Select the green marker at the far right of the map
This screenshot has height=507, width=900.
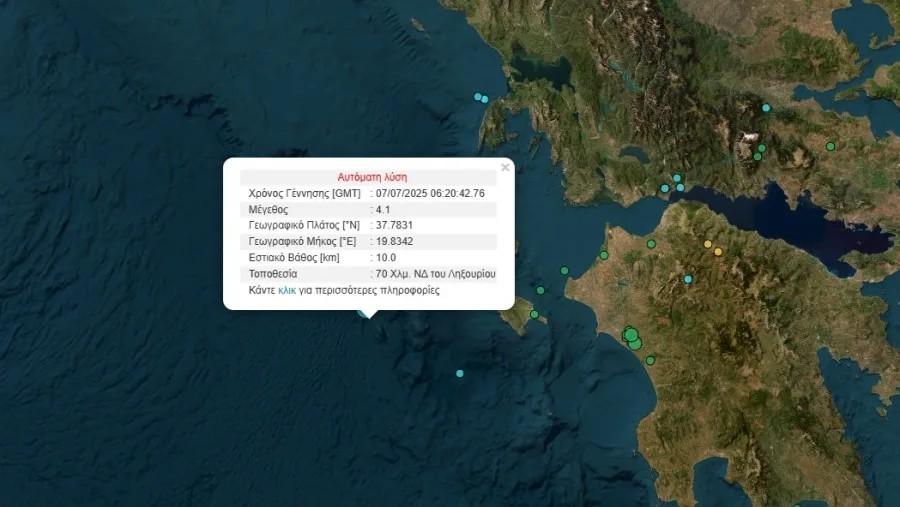coord(830,147)
